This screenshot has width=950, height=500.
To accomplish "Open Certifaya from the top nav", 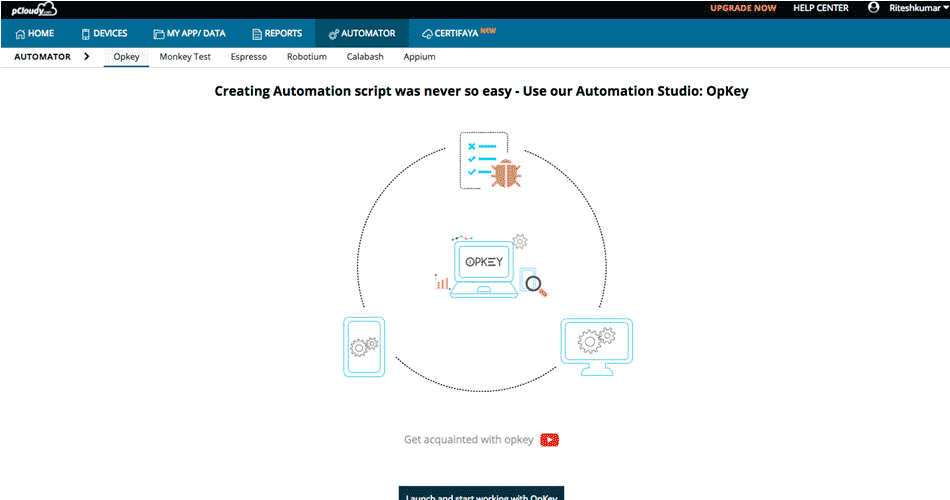I will 459,33.
